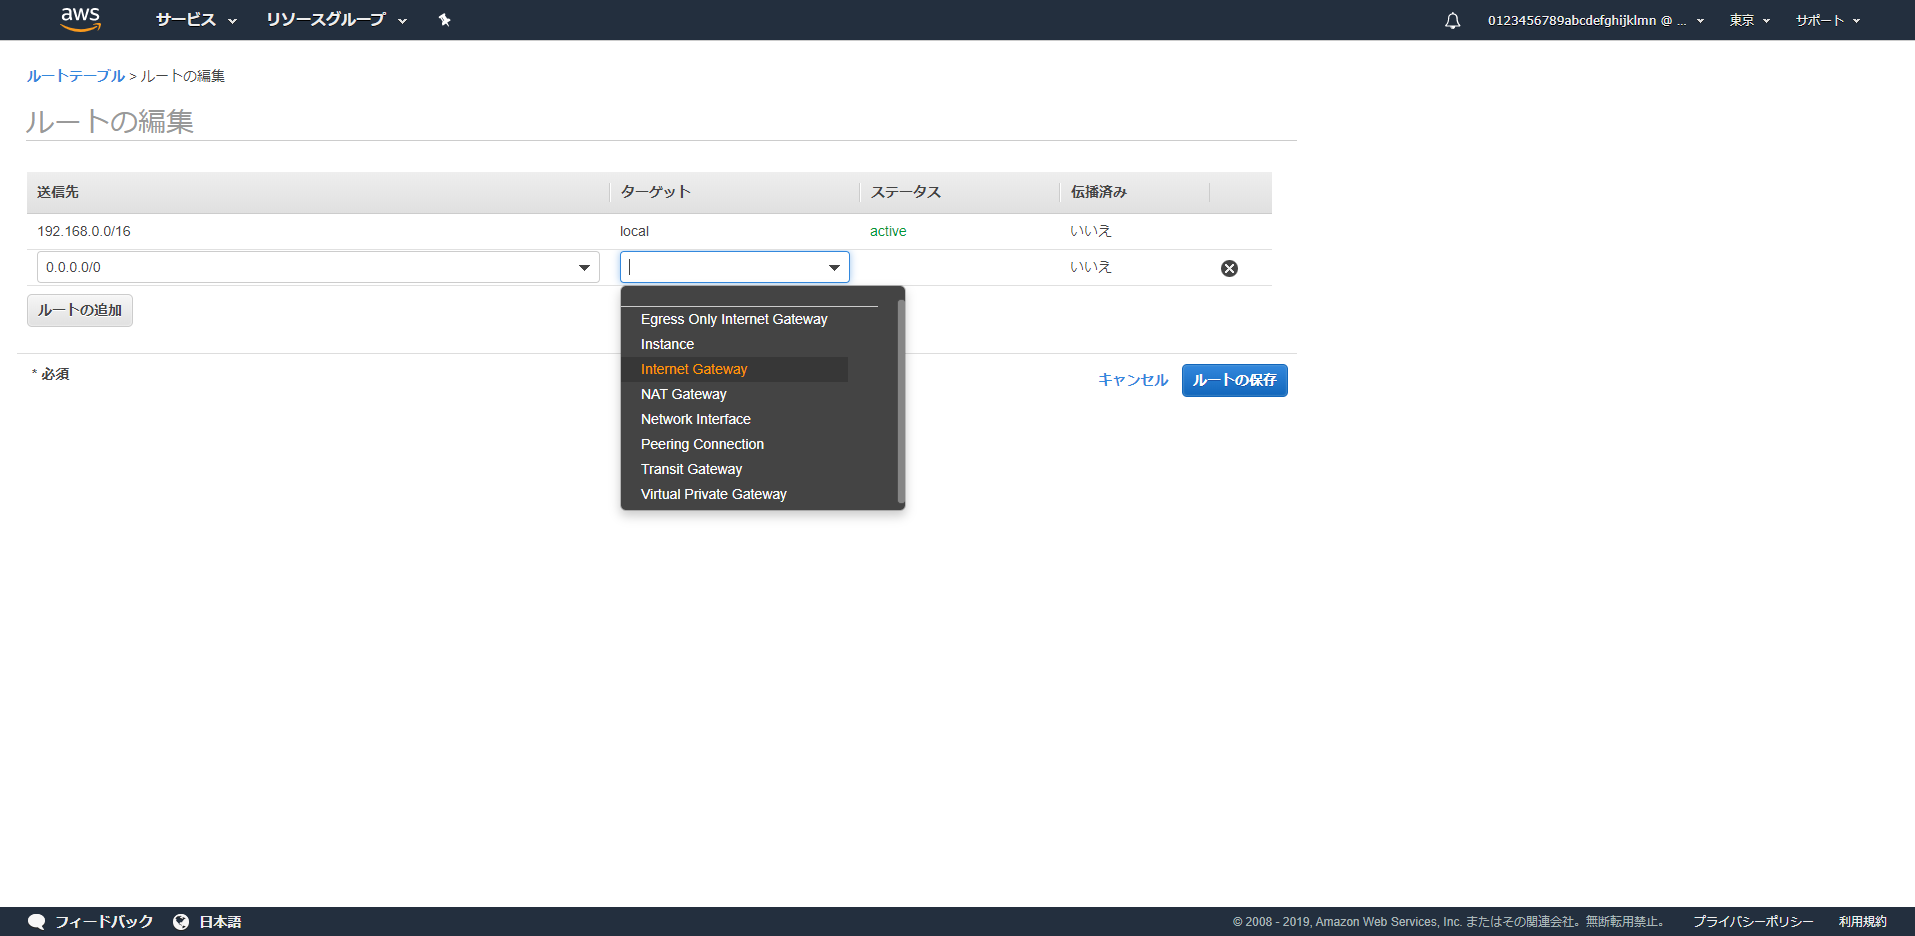Remove the 0.0.0.0/0 route with X icon
The height and width of the screenshot is (936, 1915).
[1229, 268]
